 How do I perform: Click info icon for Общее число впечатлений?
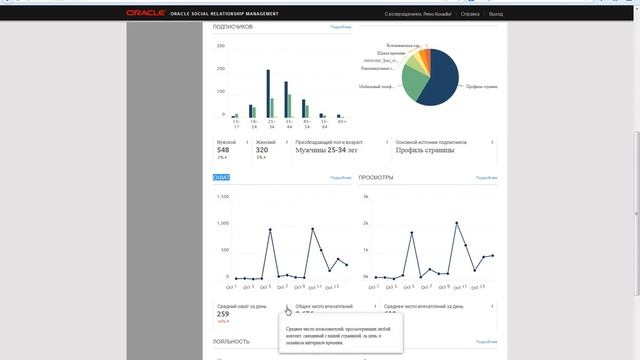tap(375, 306)
